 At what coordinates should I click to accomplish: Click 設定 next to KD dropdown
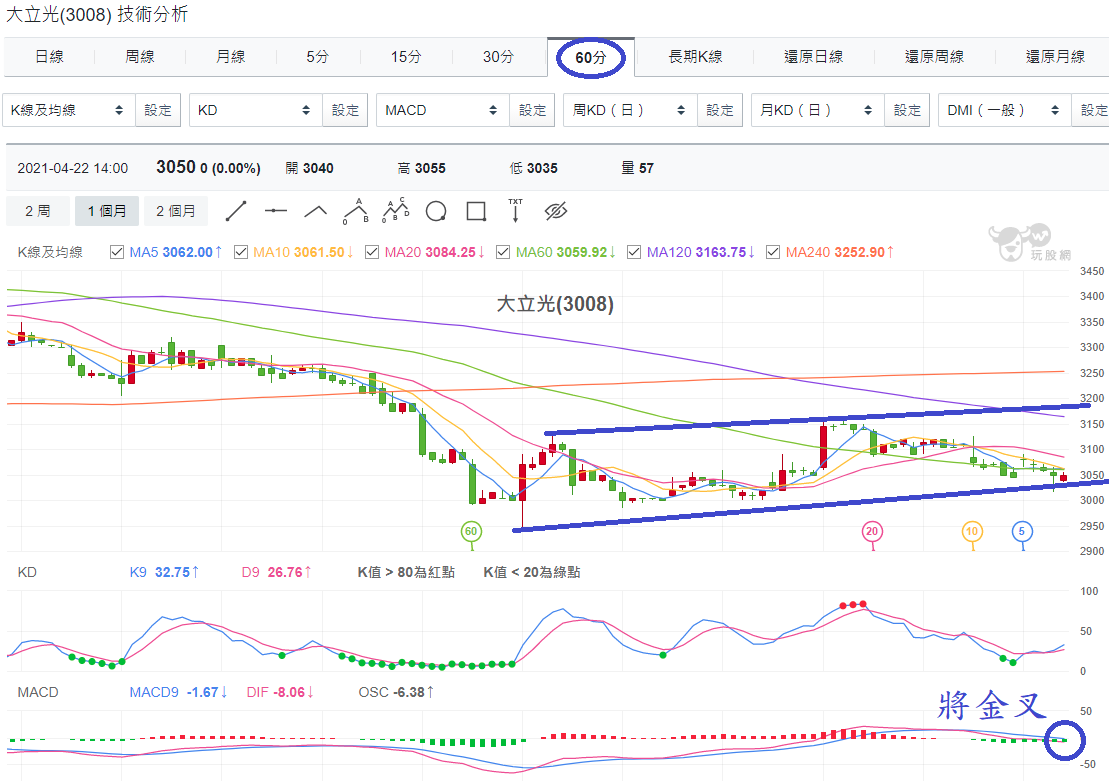click(x=345, y=110)
